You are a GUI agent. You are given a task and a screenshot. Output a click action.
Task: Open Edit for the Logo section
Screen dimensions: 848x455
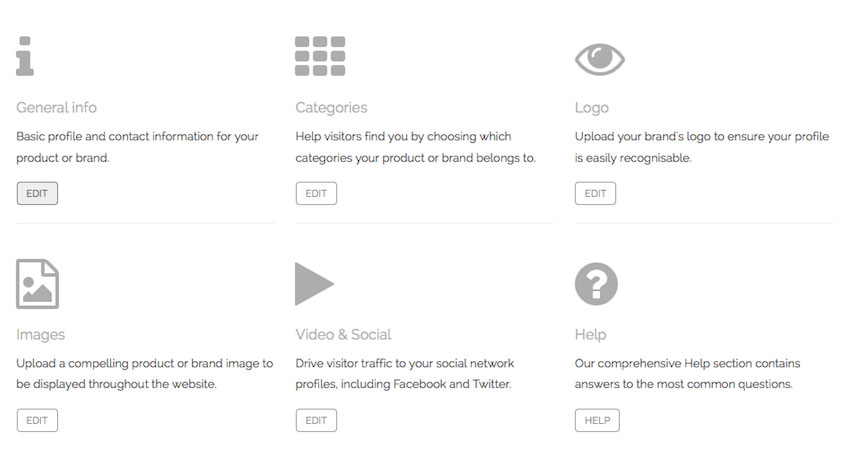(x=595, y=193)
